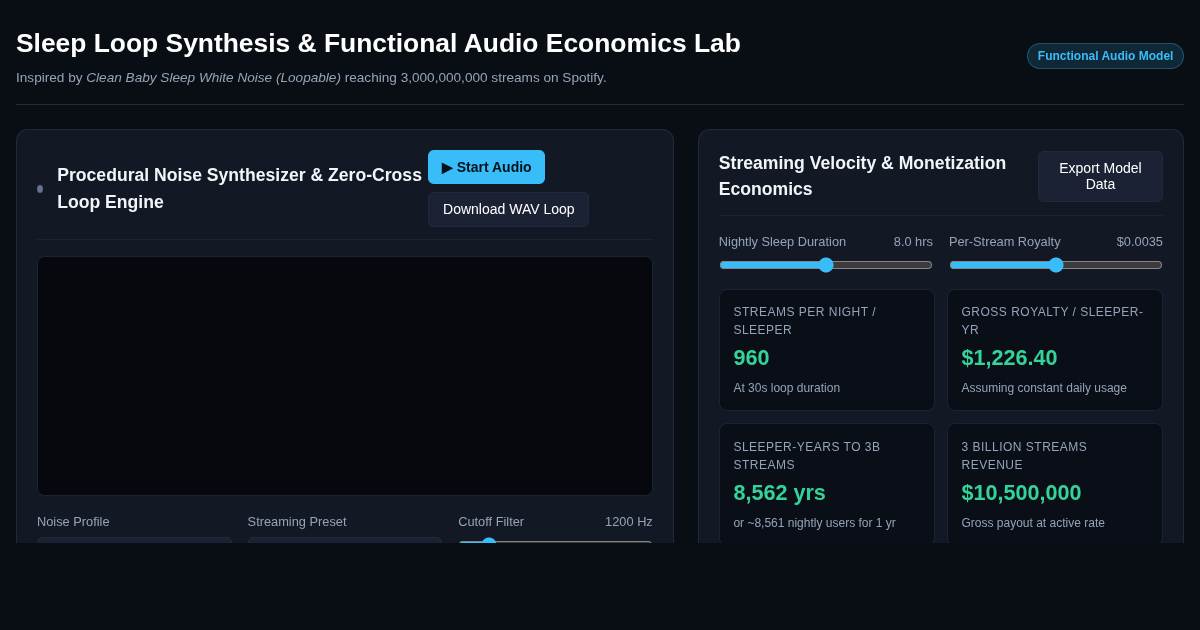Viewport: 1200px width, 630px height.
Task: Click the 8.0 hrs duration readout
Action: tap(913, 241)
